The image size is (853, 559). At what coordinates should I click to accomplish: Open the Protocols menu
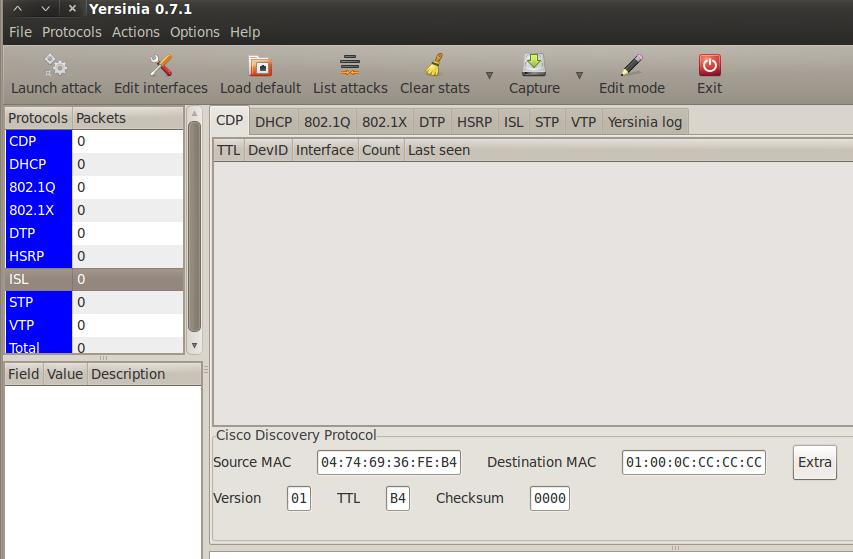(72, 32)
